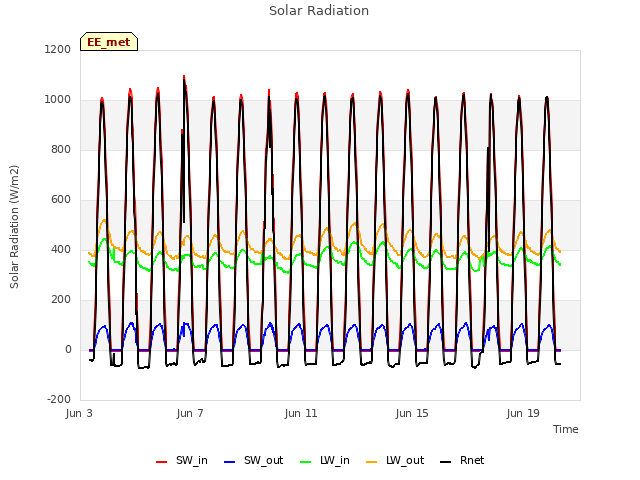Toggle SW_out series in legend
The height and width of the screenshot is (480, 640).
(253, 460)
